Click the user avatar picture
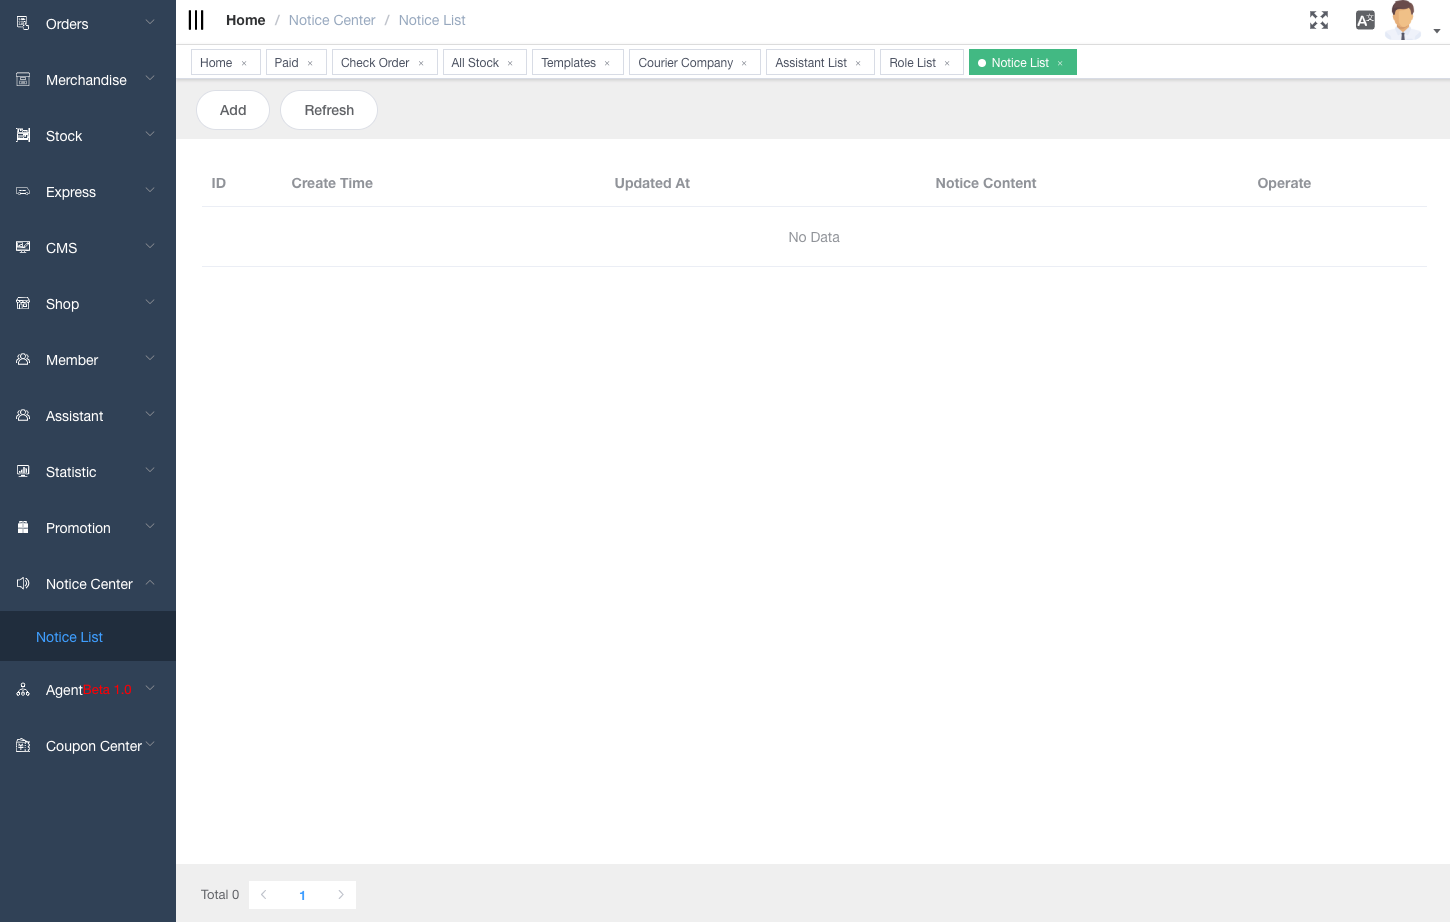The width and height of the screenshot is (1450, 922). (x=1402, y=19)
